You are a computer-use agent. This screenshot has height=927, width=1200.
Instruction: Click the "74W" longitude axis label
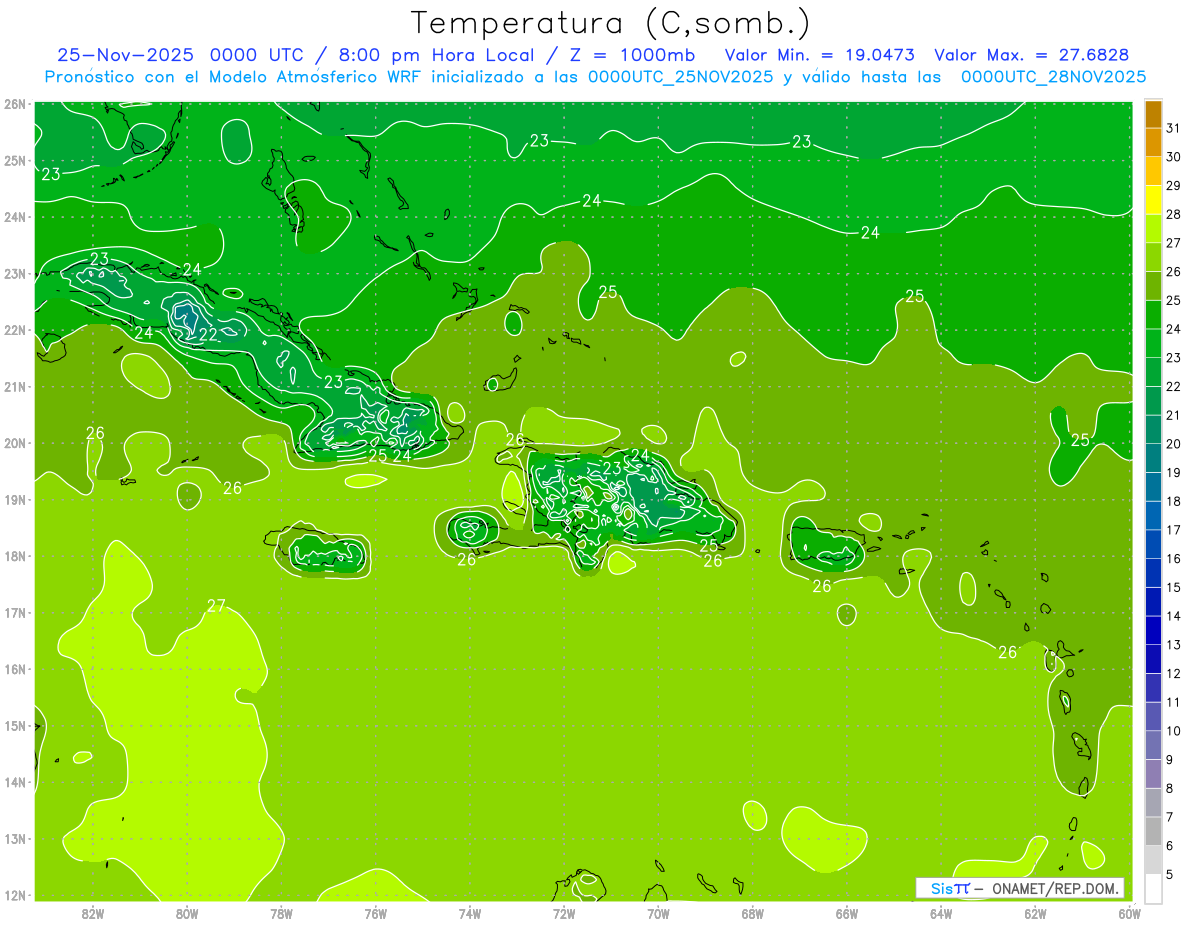[x=470, y=913]
